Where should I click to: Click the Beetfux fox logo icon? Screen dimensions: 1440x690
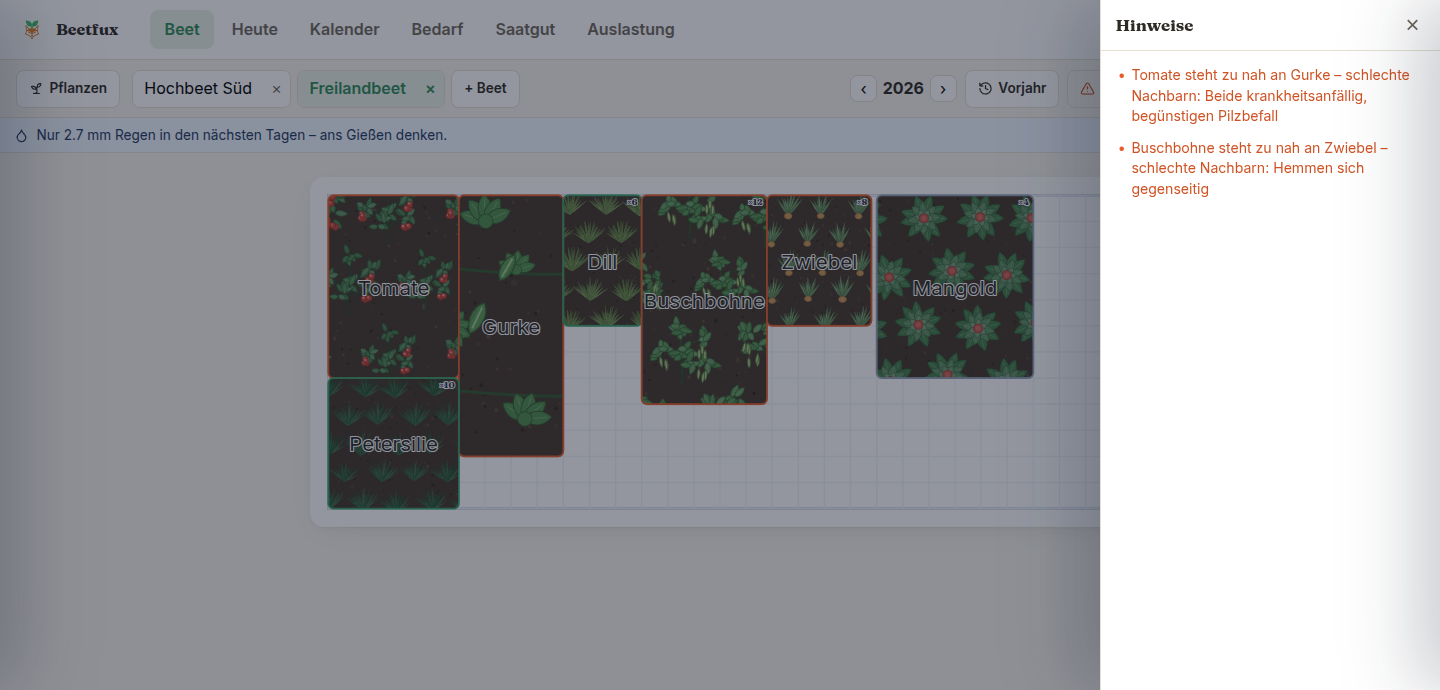tap(33, 29)
